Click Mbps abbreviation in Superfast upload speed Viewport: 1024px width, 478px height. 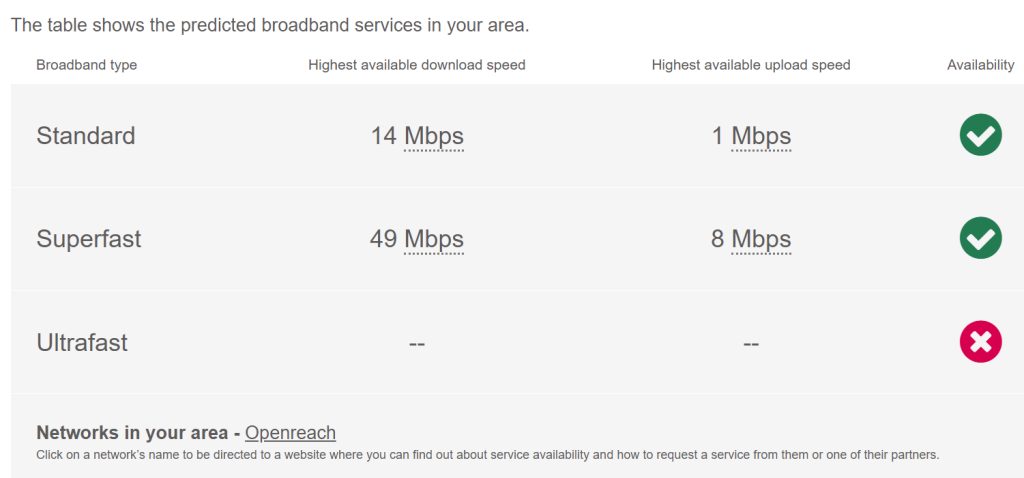[x=761, y=239]
